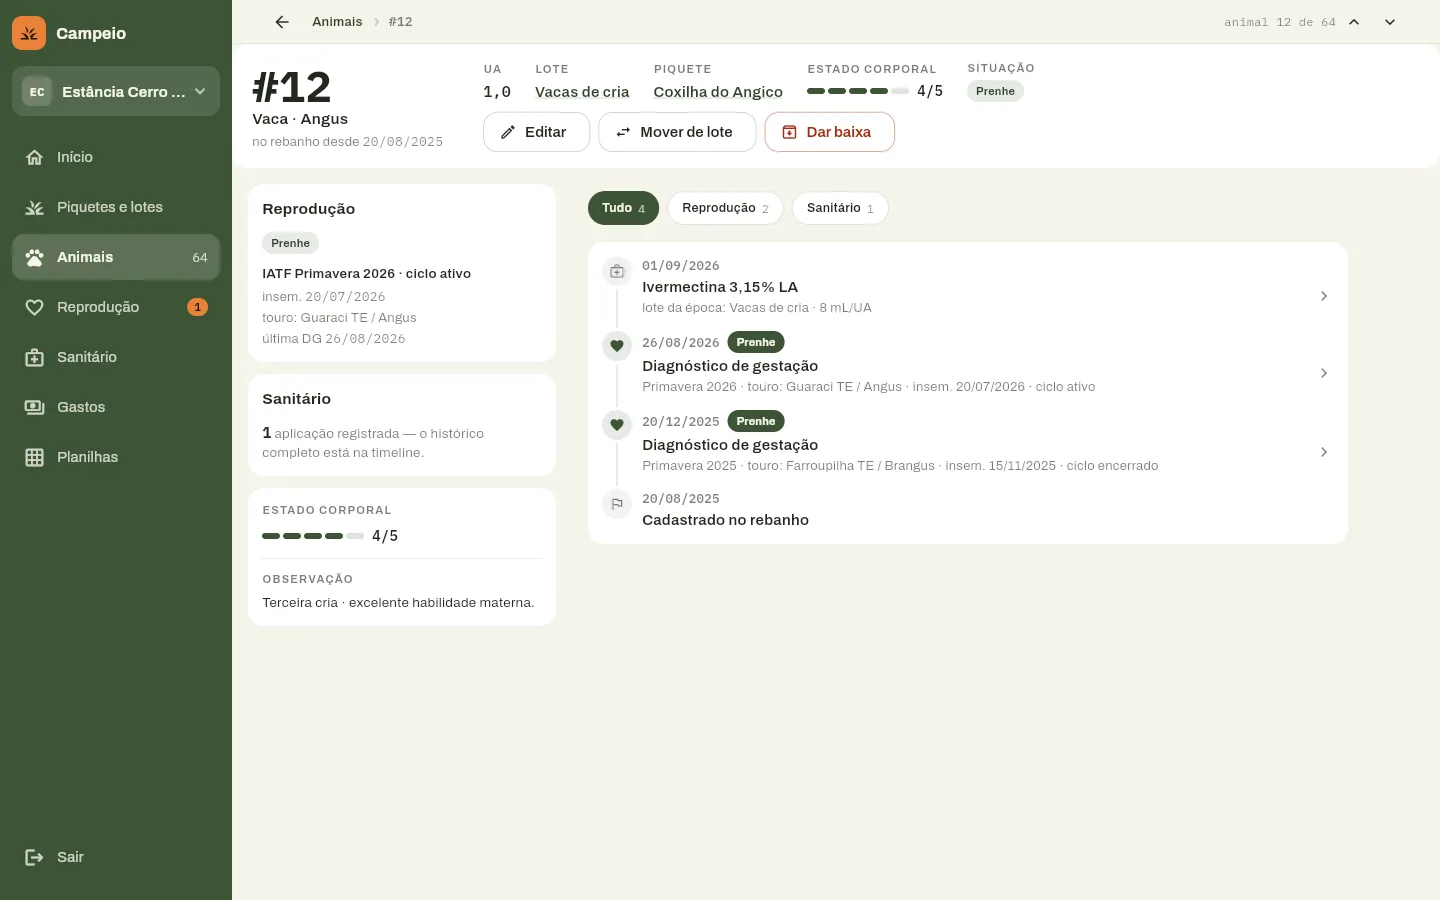Viewport: 1440px width, 900px height.
Task: Click the header body condition bar 4/5
Action: 875,91
